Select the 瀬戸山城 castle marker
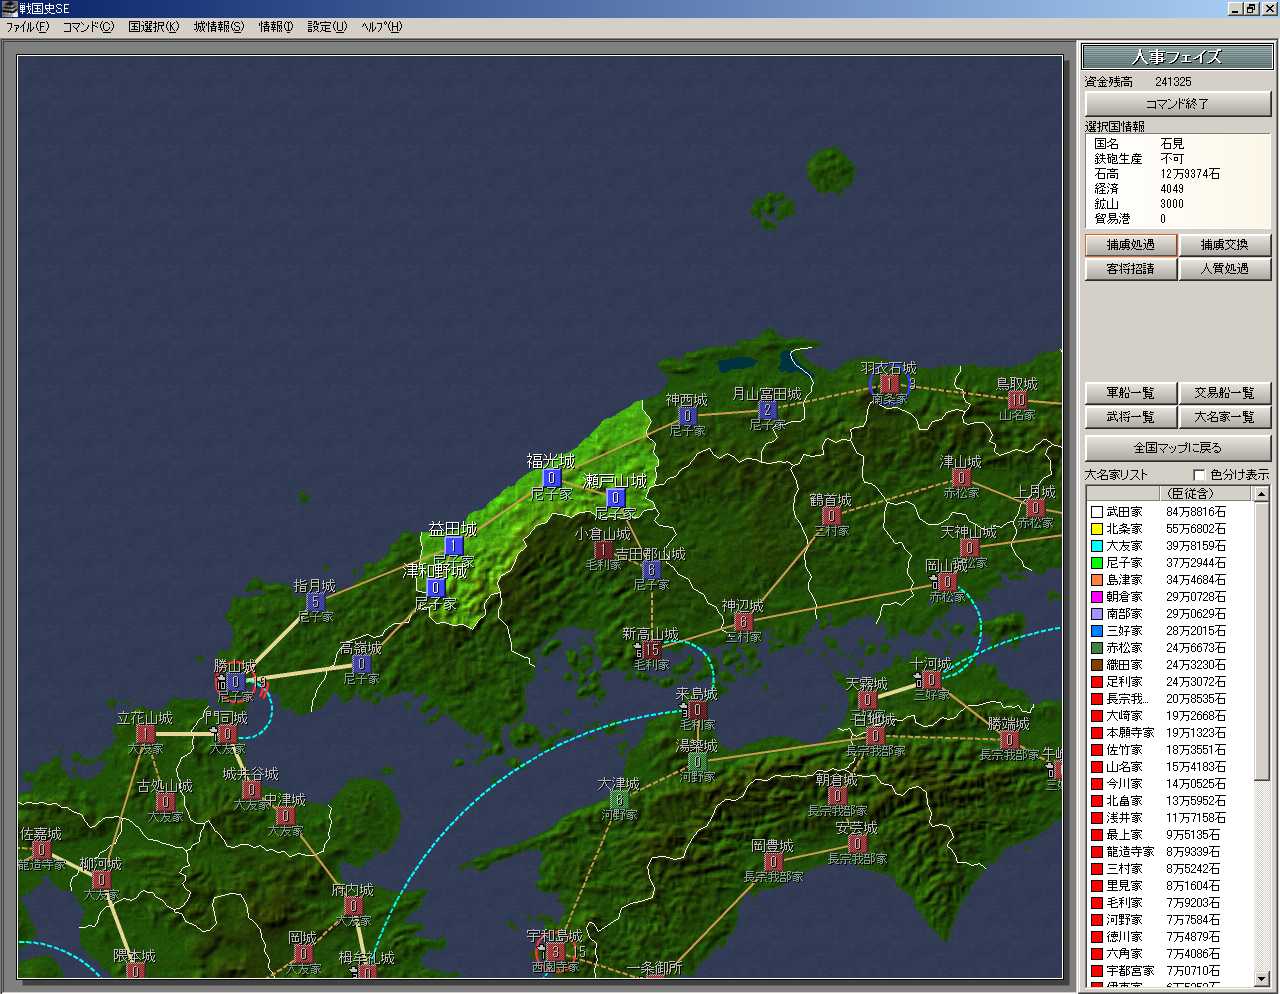This screenshot has width=1280, height=994. (x=616, y=498)
